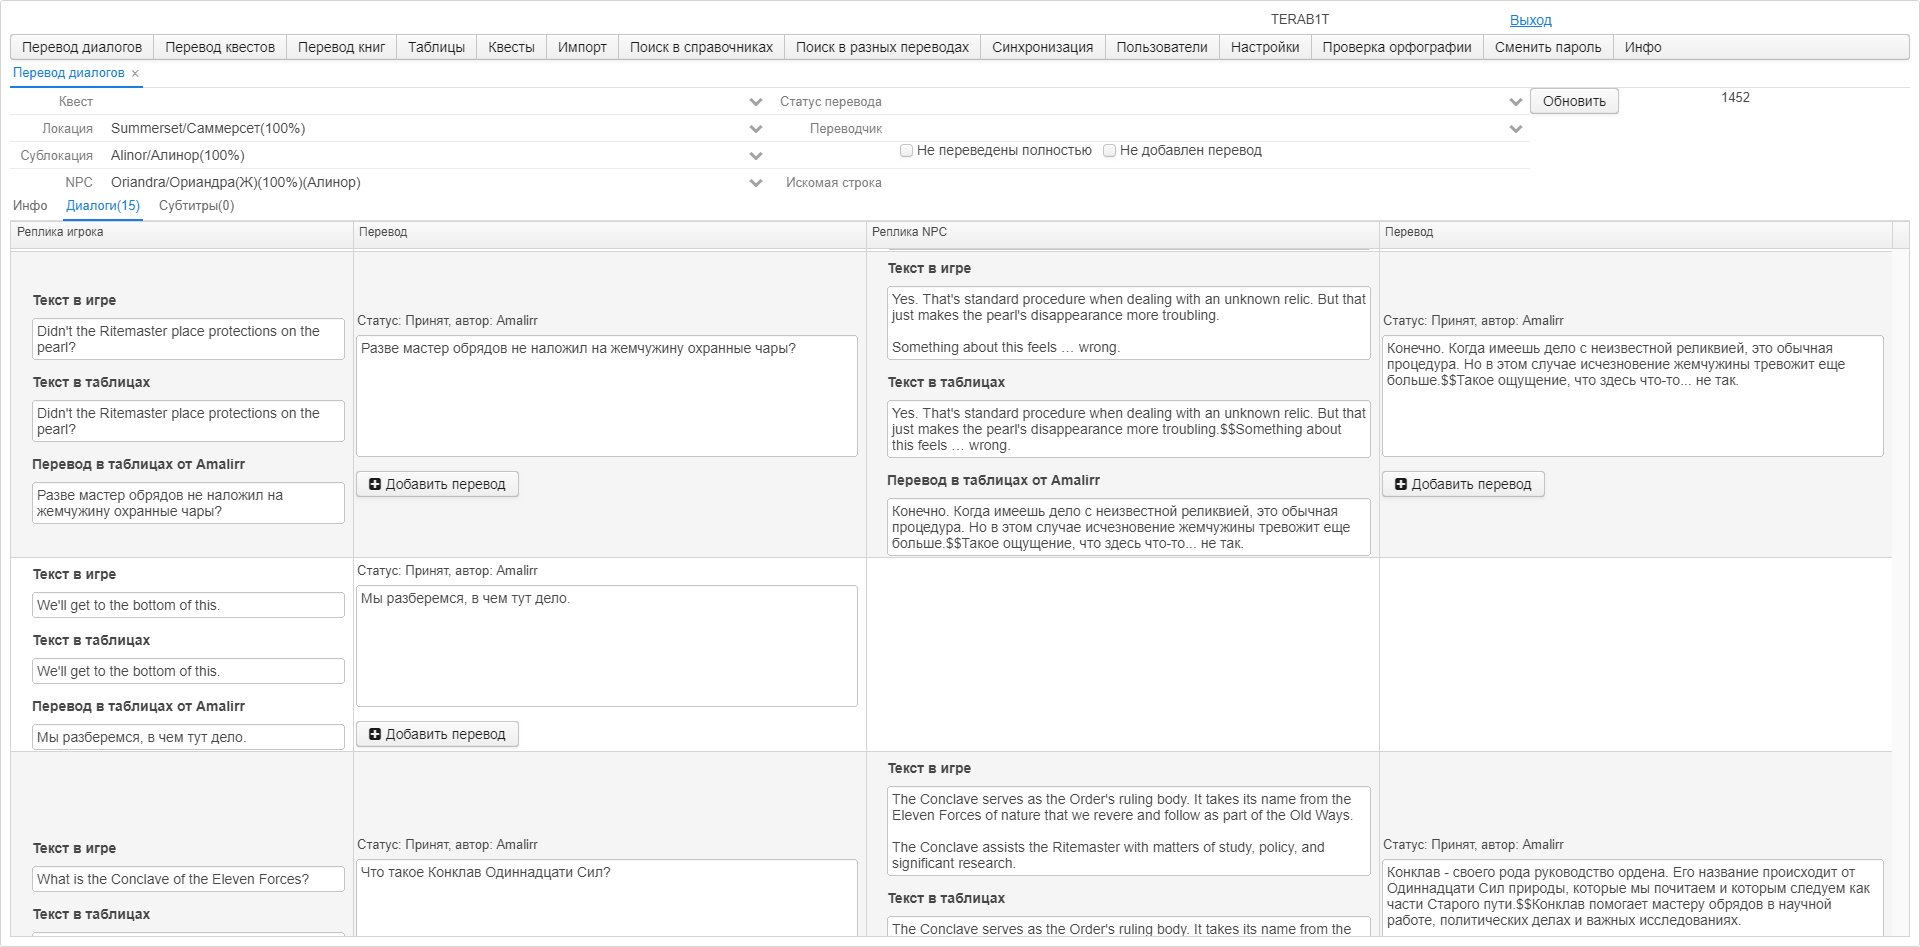Screen dimensions: 1920x947
Task: Open the Пользователи menu item
Action: coord(1162,47)
